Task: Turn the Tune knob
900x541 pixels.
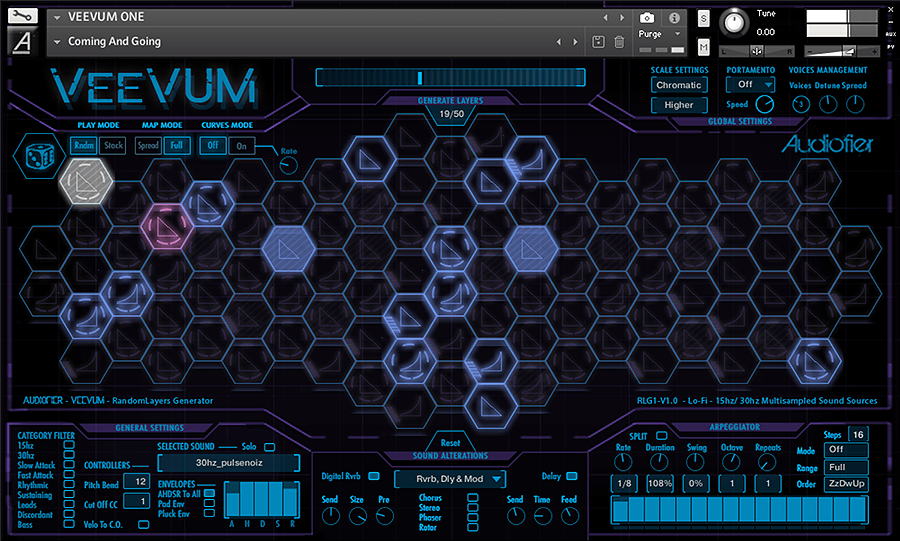Action: (x=734, y=23)
